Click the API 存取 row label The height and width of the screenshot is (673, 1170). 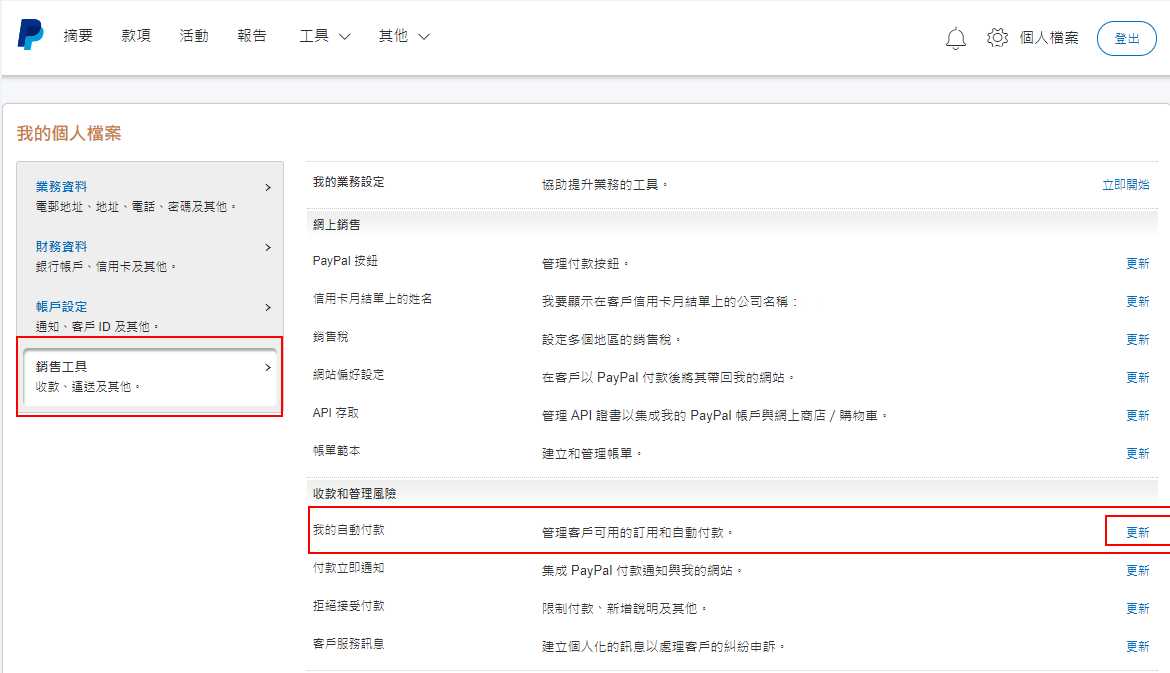click(336, 413)
